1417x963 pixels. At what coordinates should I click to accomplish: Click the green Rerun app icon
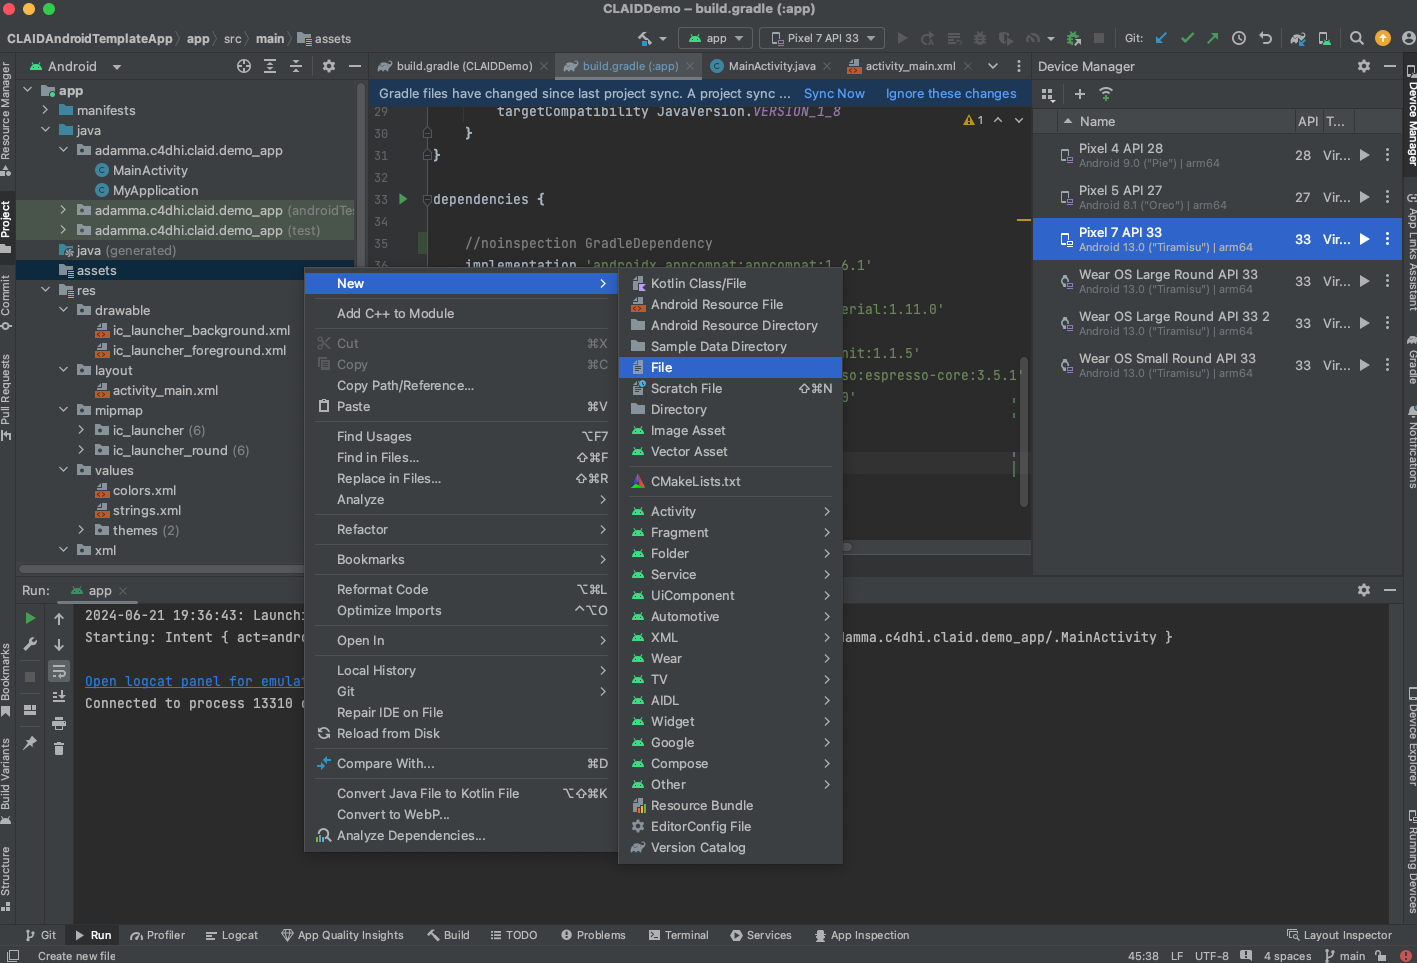[x=30, y=618]
